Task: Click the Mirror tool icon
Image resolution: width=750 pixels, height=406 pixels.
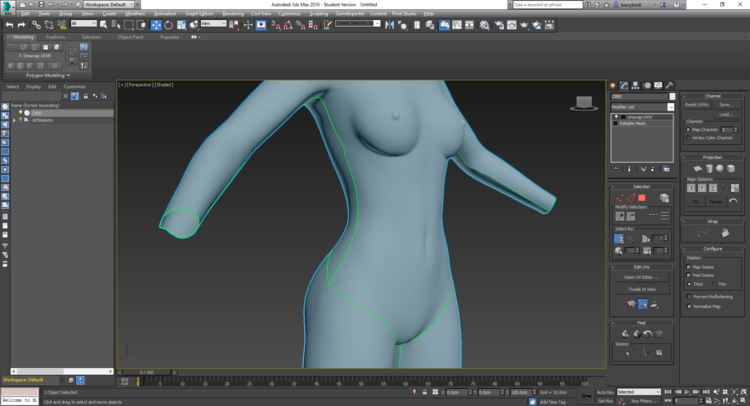Action: coord(389,25)
